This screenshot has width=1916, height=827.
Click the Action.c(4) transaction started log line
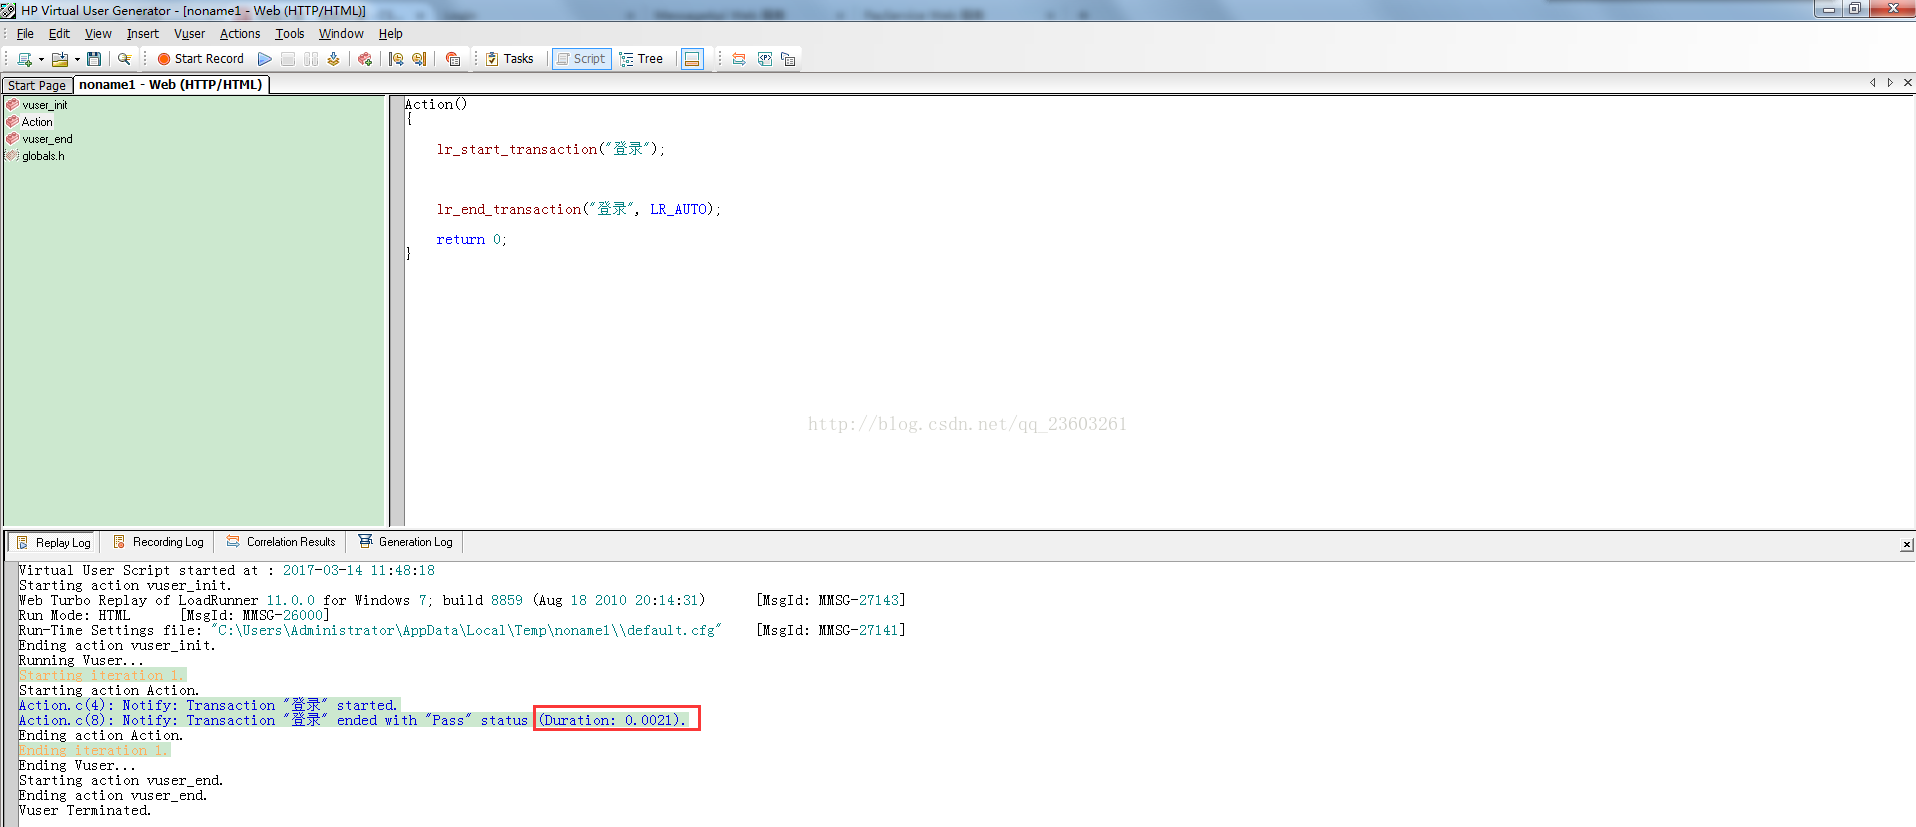click(208, 706)
